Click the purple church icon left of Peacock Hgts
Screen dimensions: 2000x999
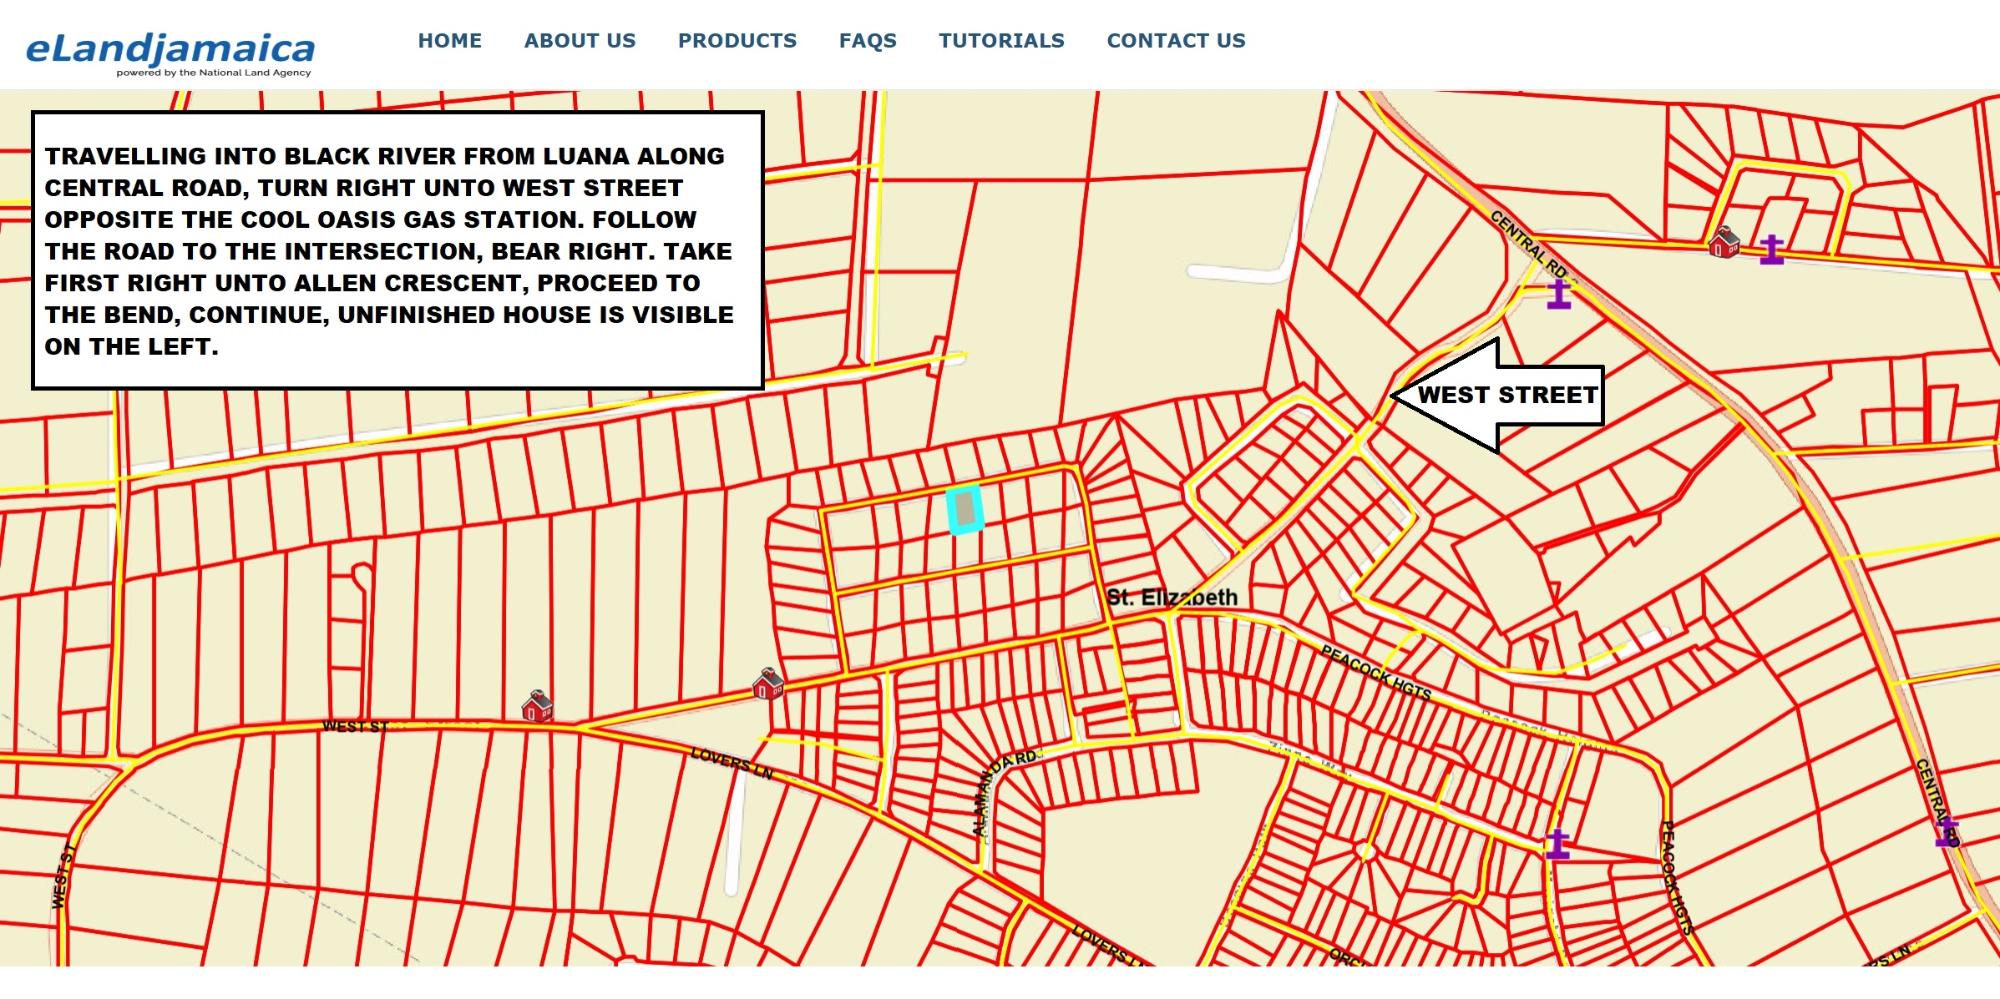tap(1557, 844)
